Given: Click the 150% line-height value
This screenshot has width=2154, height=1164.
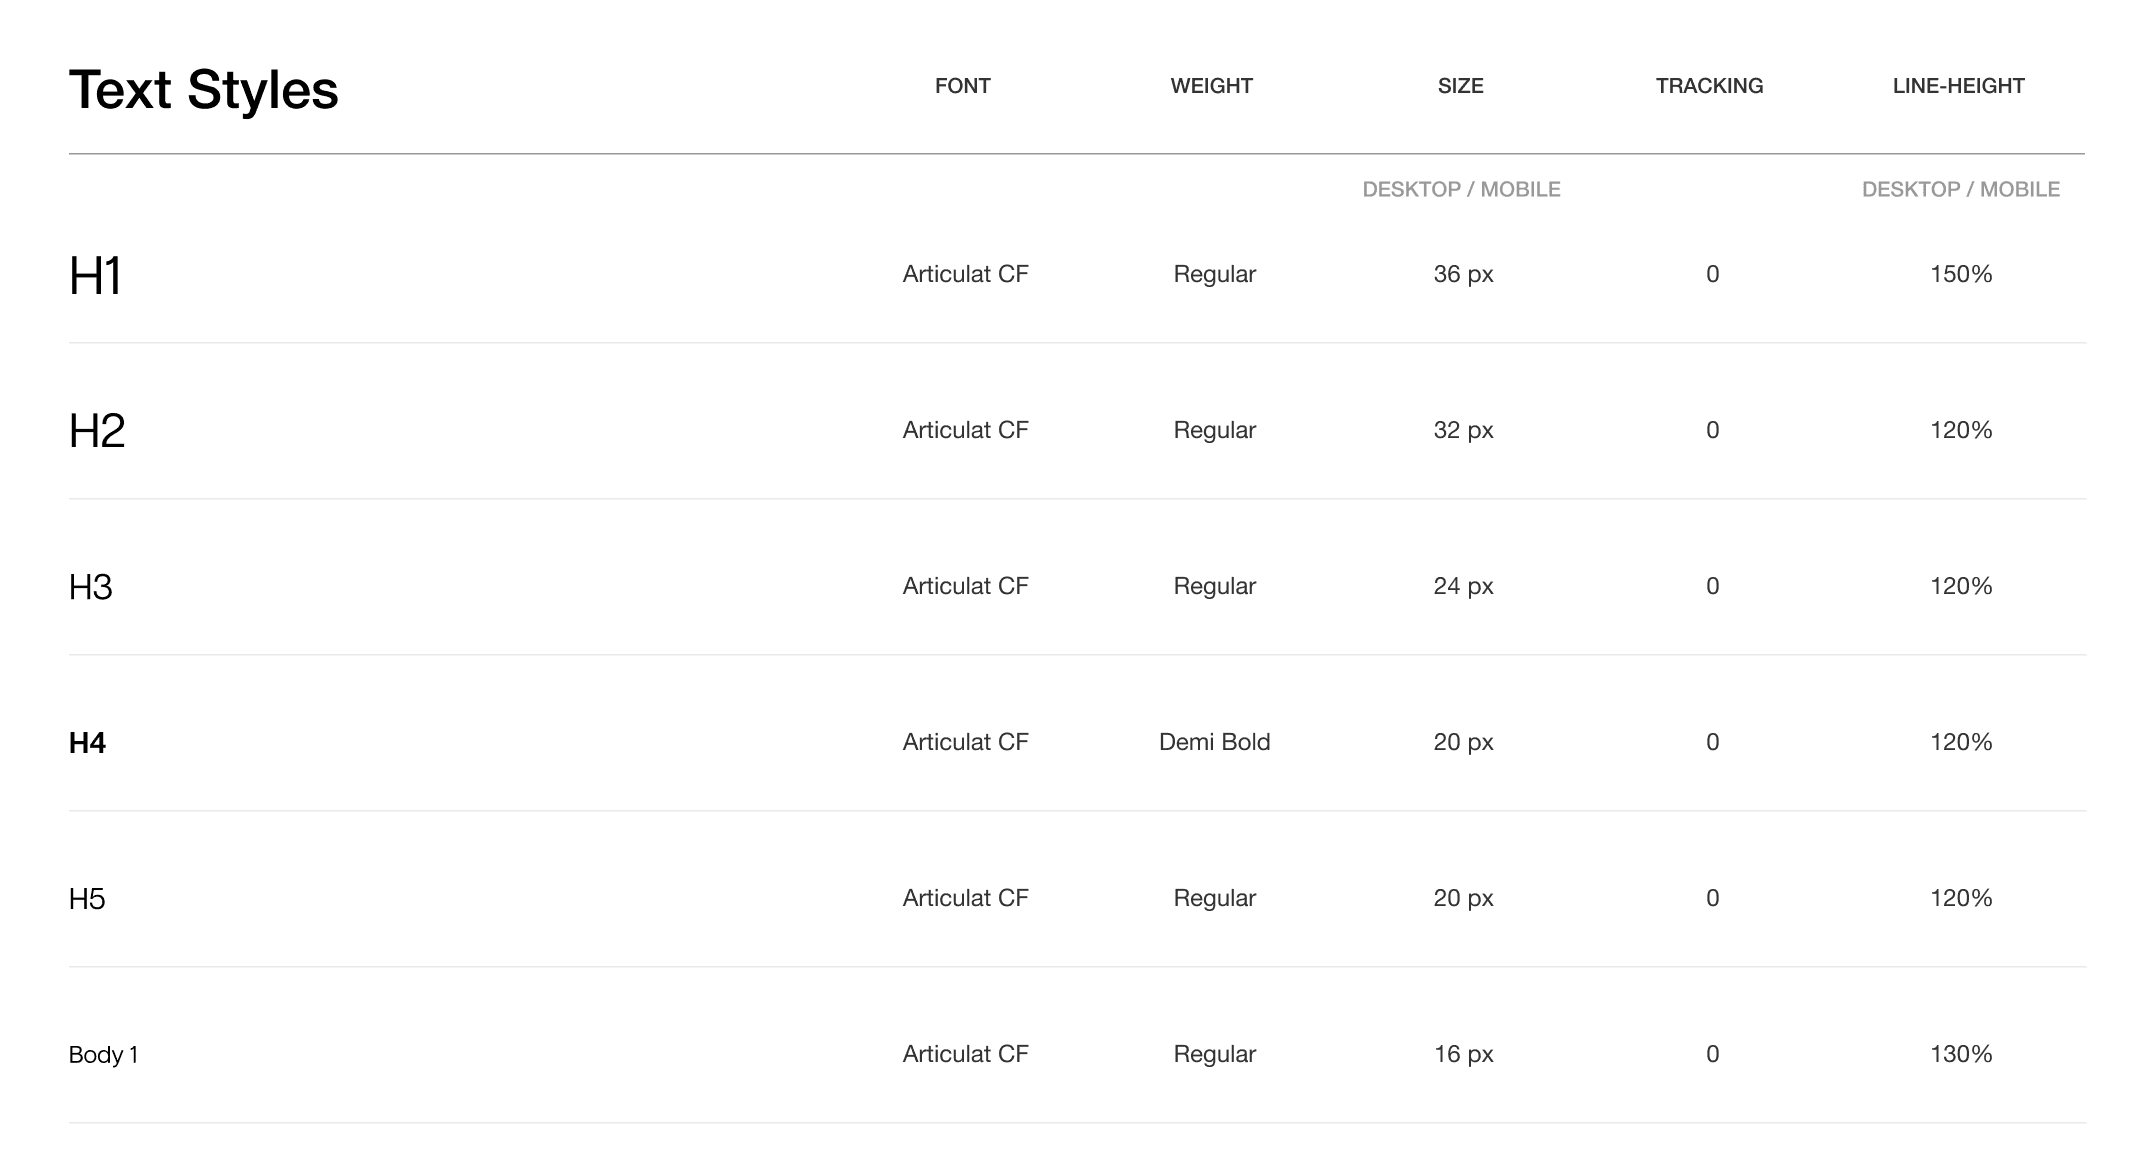Looking at the screenshot, I should (1961, 274).
